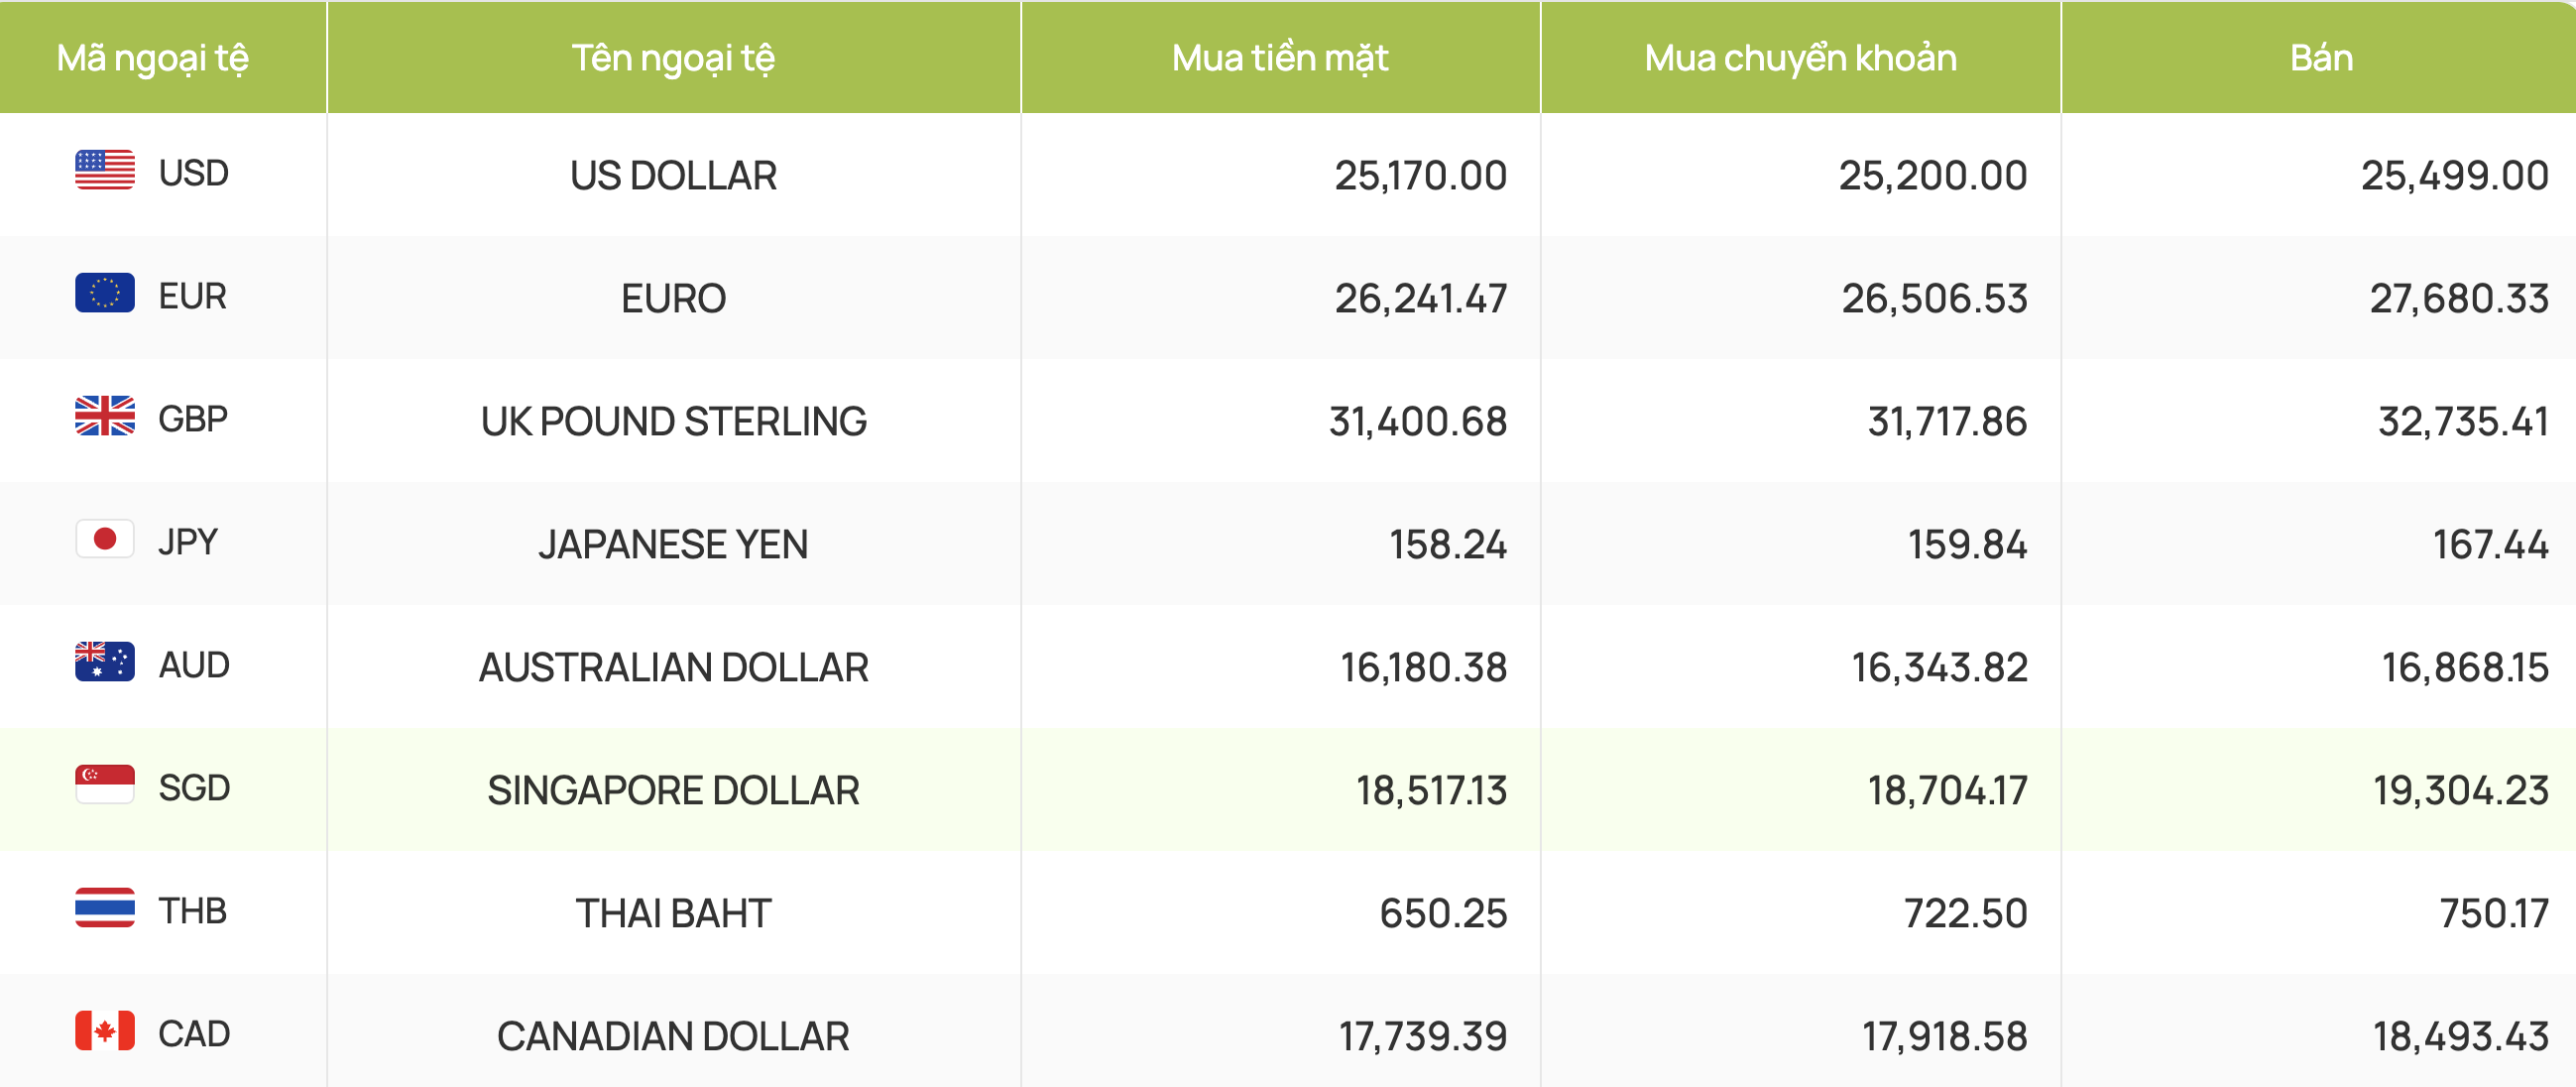
Task: Click the Canada flag icon
Action: [105, 1031]
